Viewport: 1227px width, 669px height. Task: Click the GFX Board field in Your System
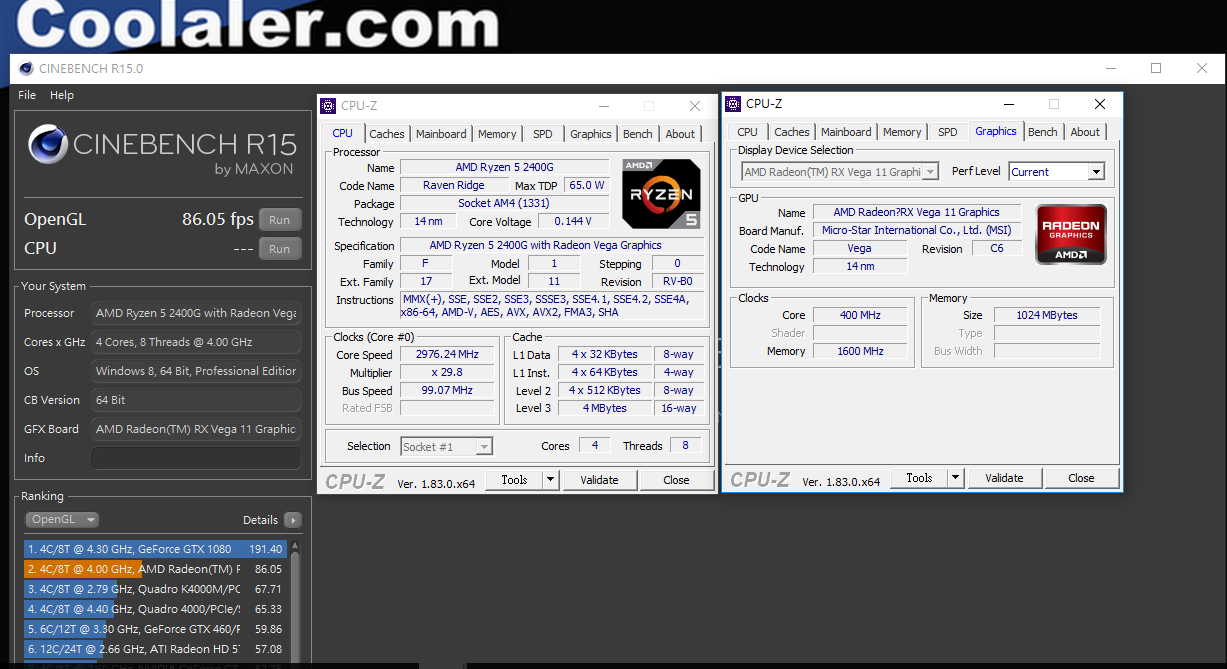click(196, 429)
